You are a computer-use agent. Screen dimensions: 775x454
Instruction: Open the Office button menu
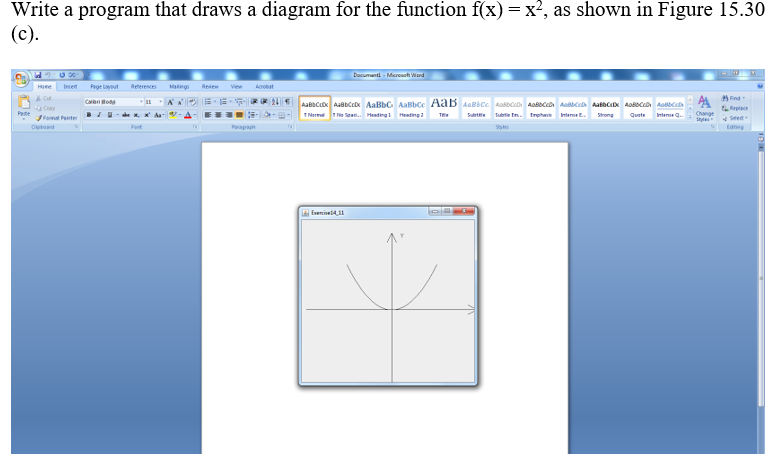[21, 79]
